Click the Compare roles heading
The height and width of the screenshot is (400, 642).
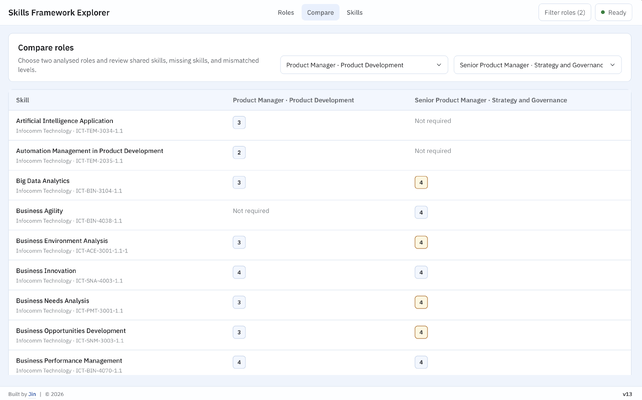(x=46, y=48)
